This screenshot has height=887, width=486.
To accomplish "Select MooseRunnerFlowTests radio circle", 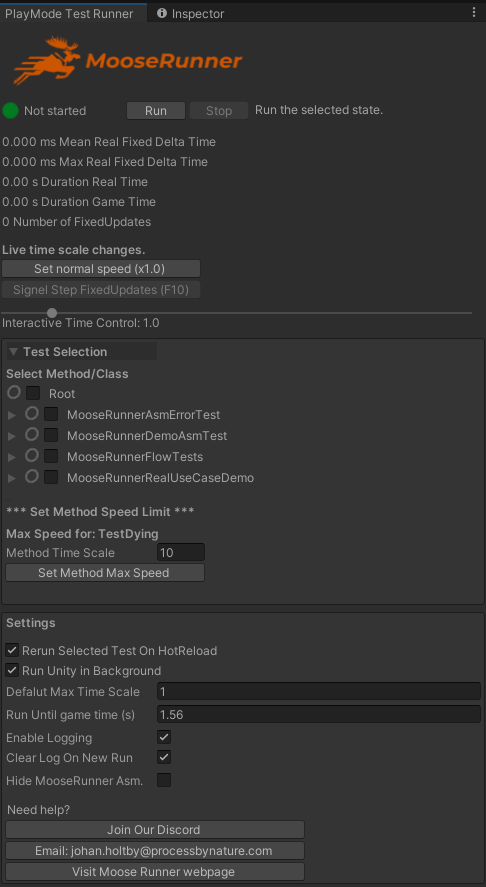I will click(32, 455).
